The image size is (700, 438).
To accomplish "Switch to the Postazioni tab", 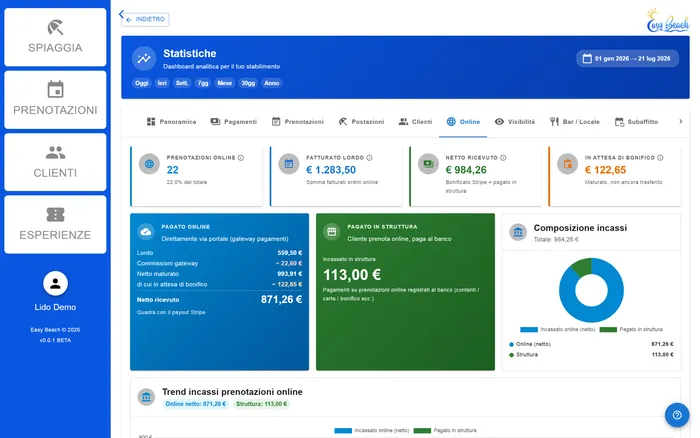I will click(361, 122).
